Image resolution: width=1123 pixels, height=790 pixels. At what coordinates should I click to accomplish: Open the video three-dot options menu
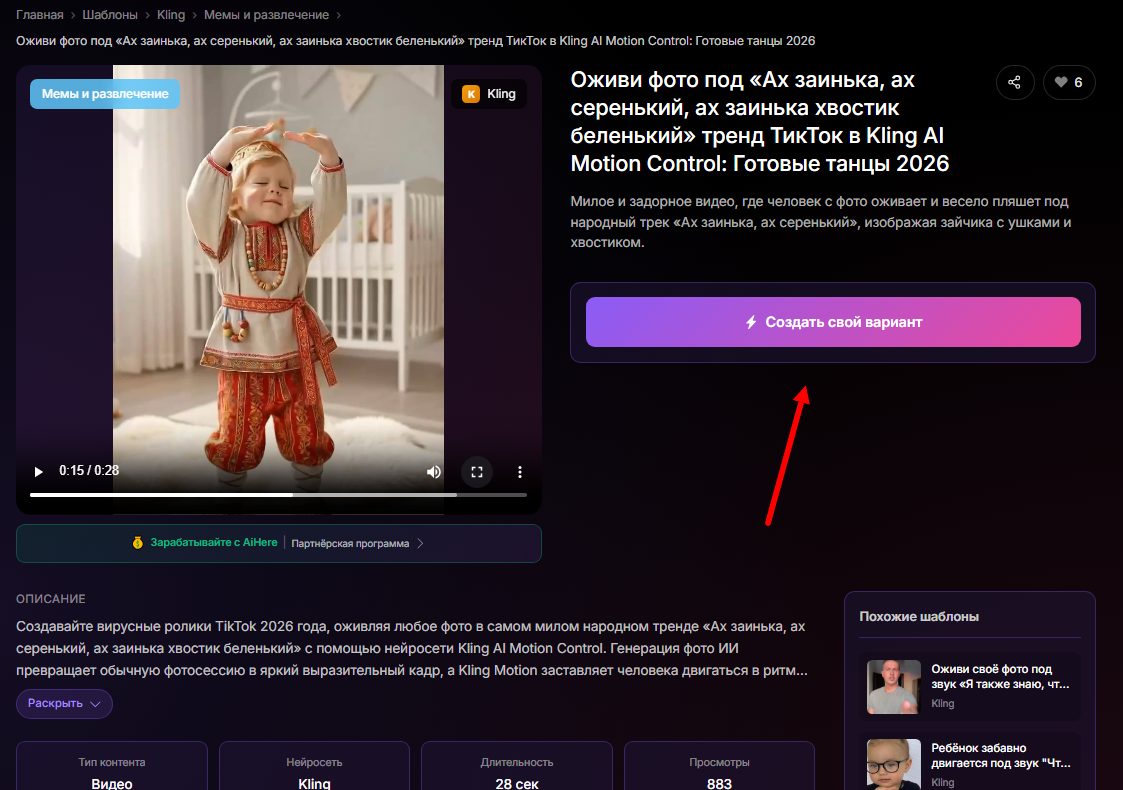point(520,472)
